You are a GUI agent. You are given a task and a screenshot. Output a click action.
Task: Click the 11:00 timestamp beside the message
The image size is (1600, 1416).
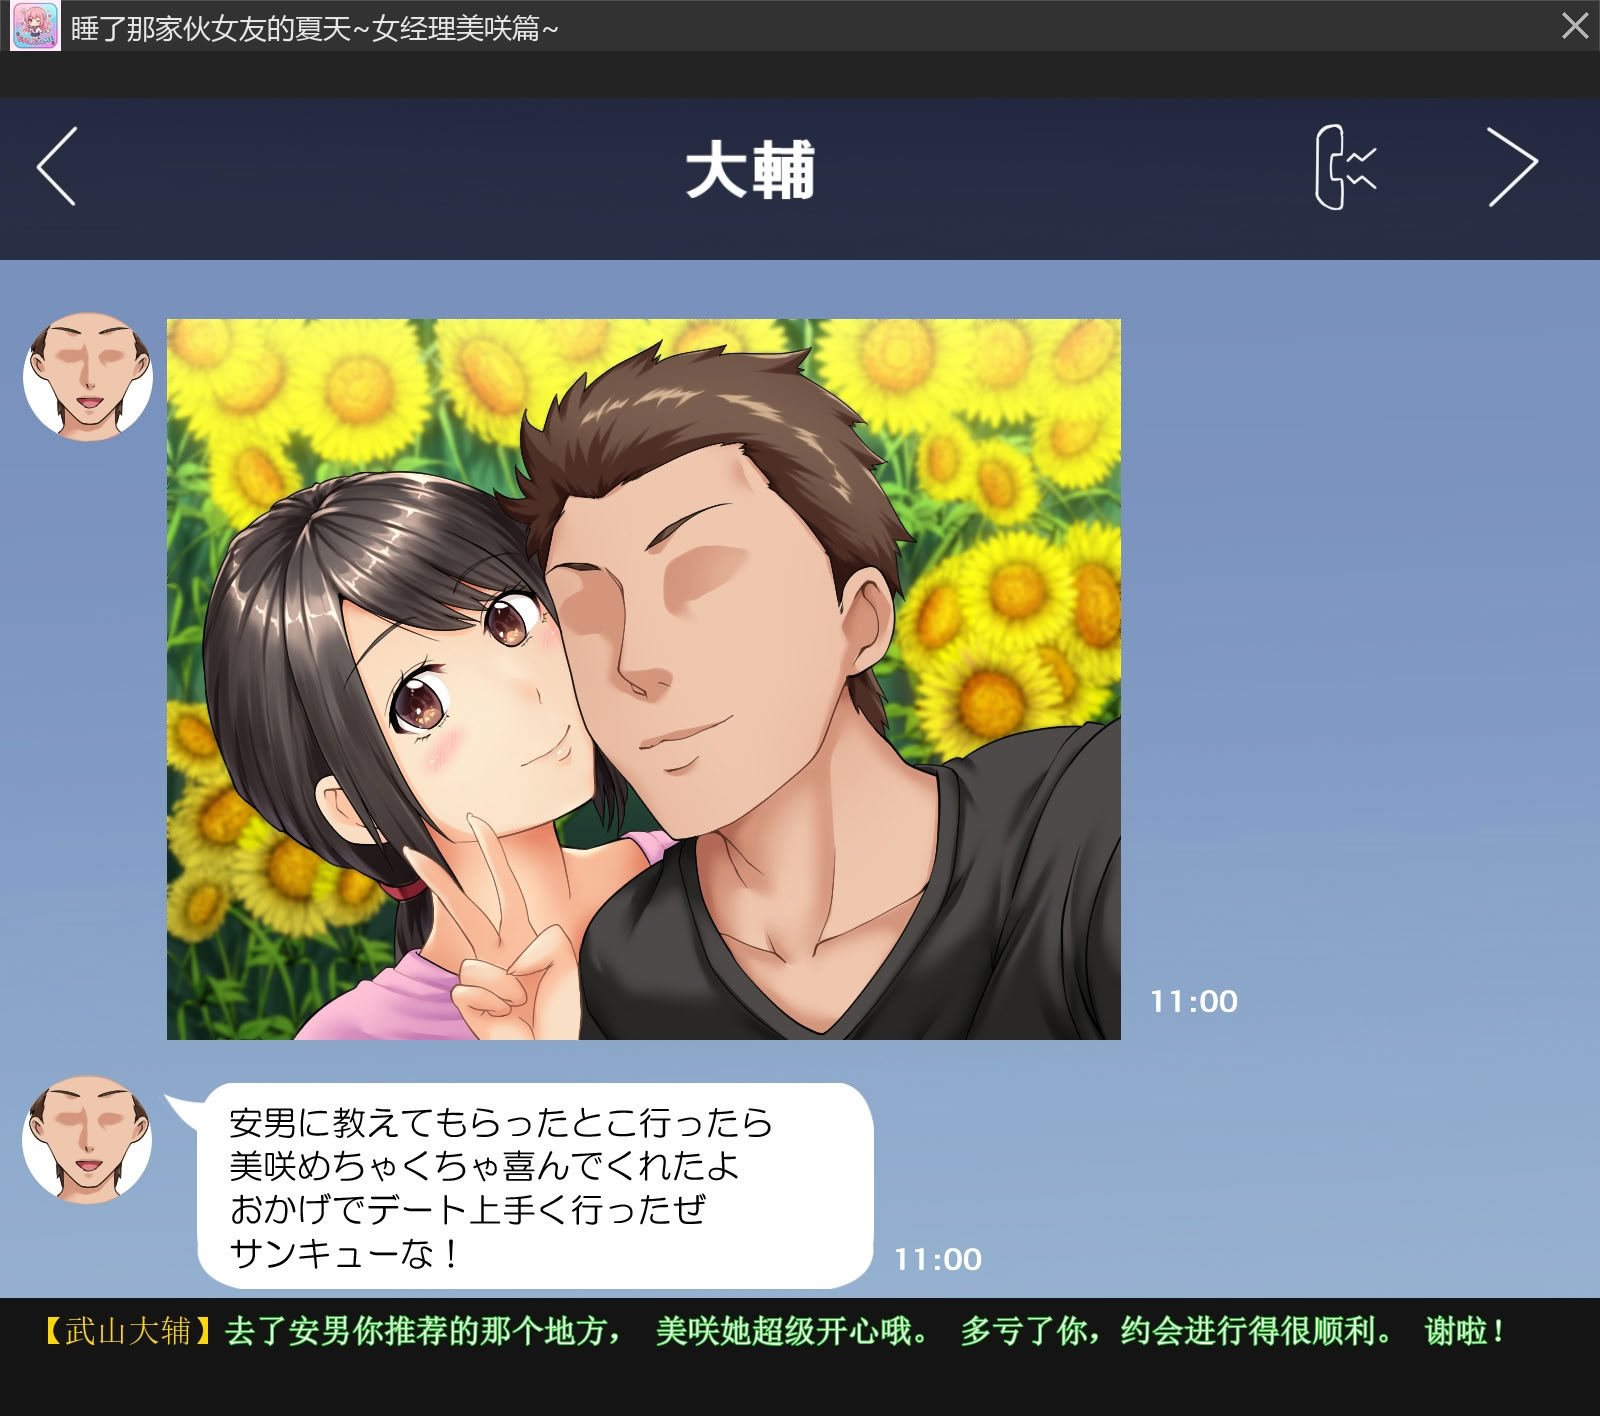[x=937, y=1259]
